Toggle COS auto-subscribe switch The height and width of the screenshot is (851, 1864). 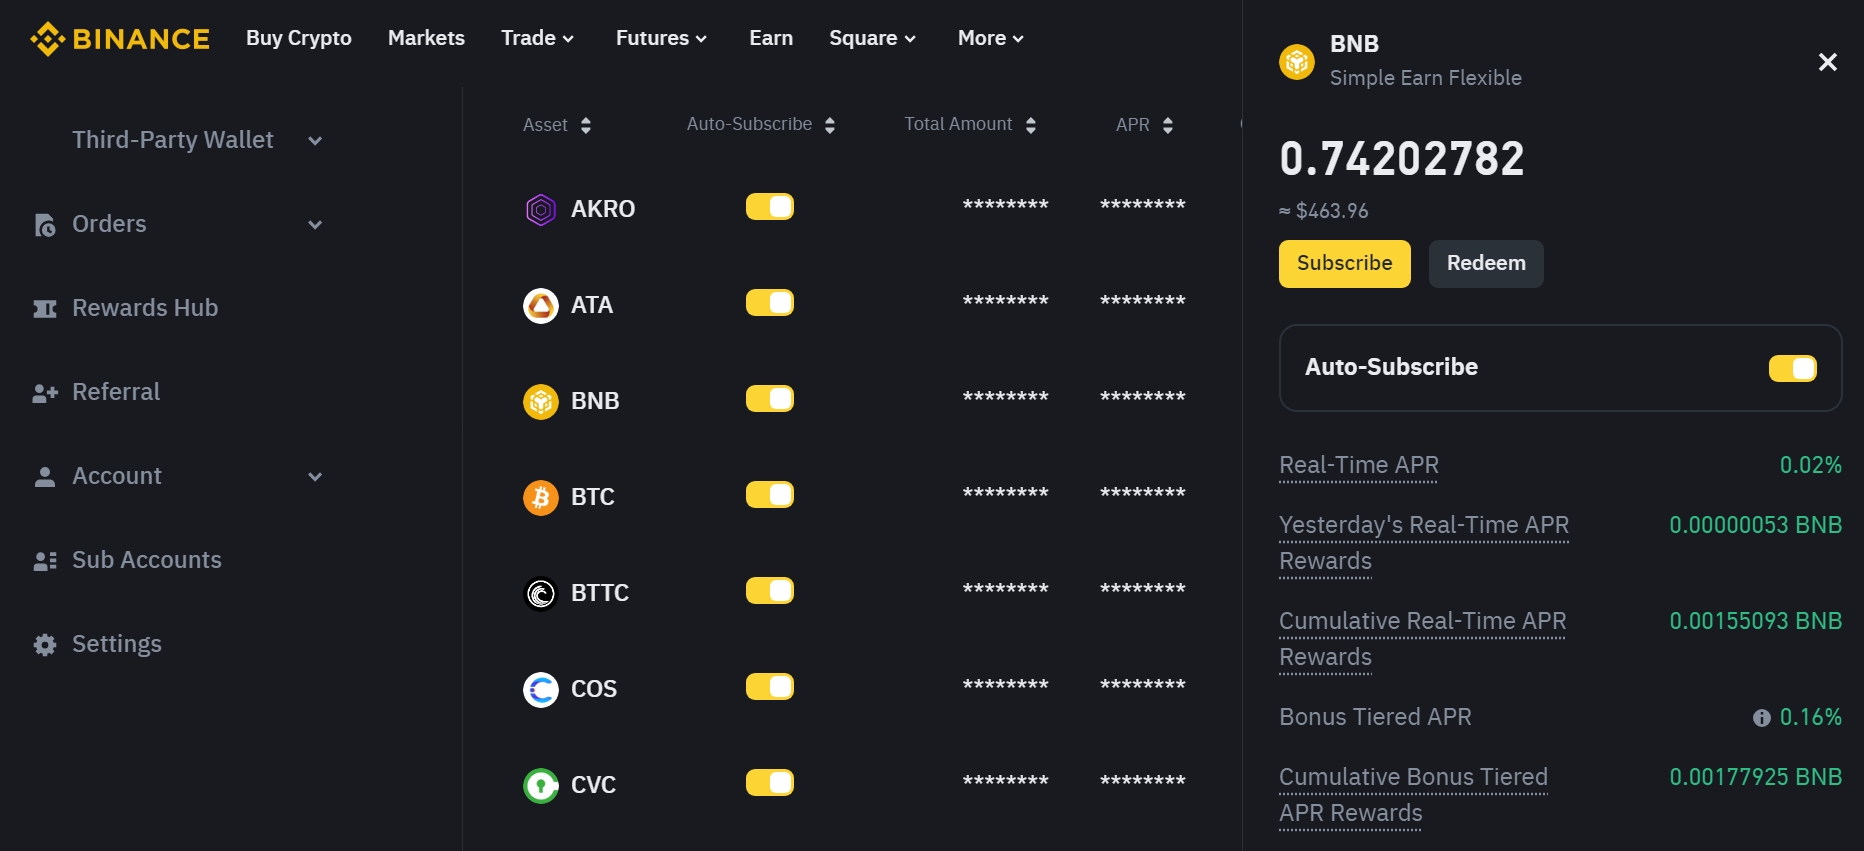click(770, 687)
